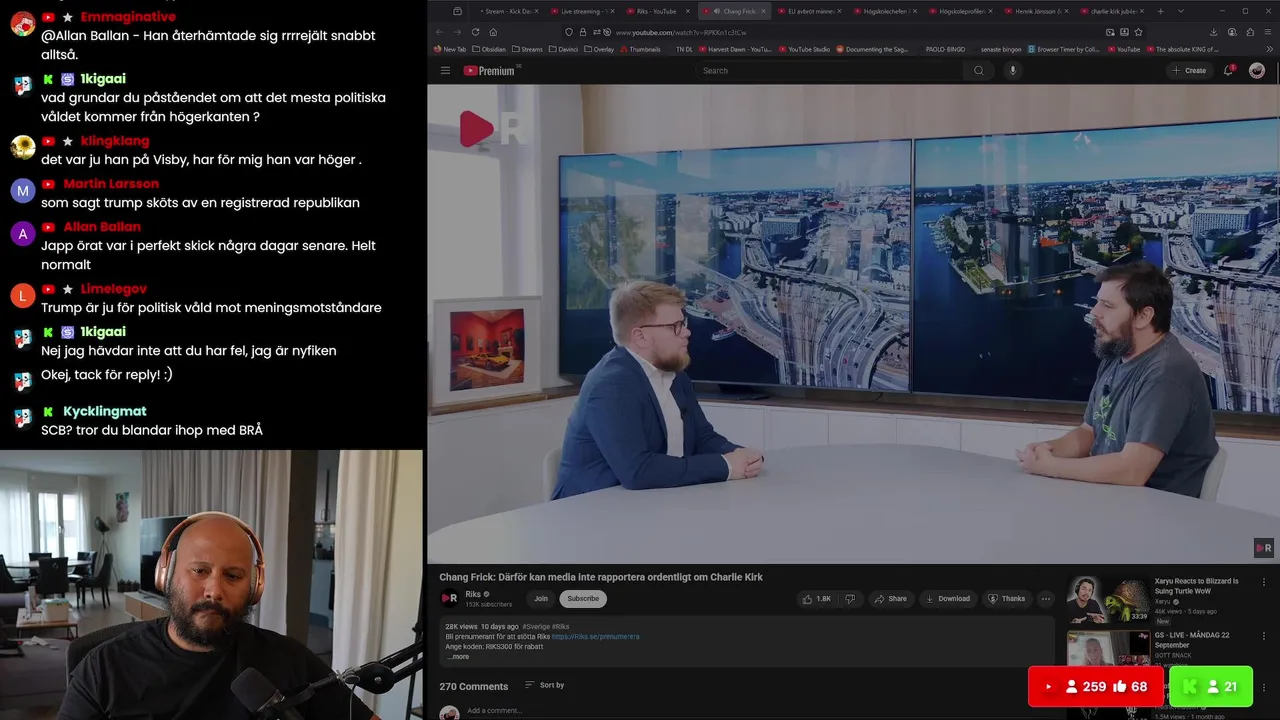The height and width of the screenshot is (720, 1280).
Task: Open the riks.se/prenumerera link
Action: pyautogui.click(x=595, y=636)
